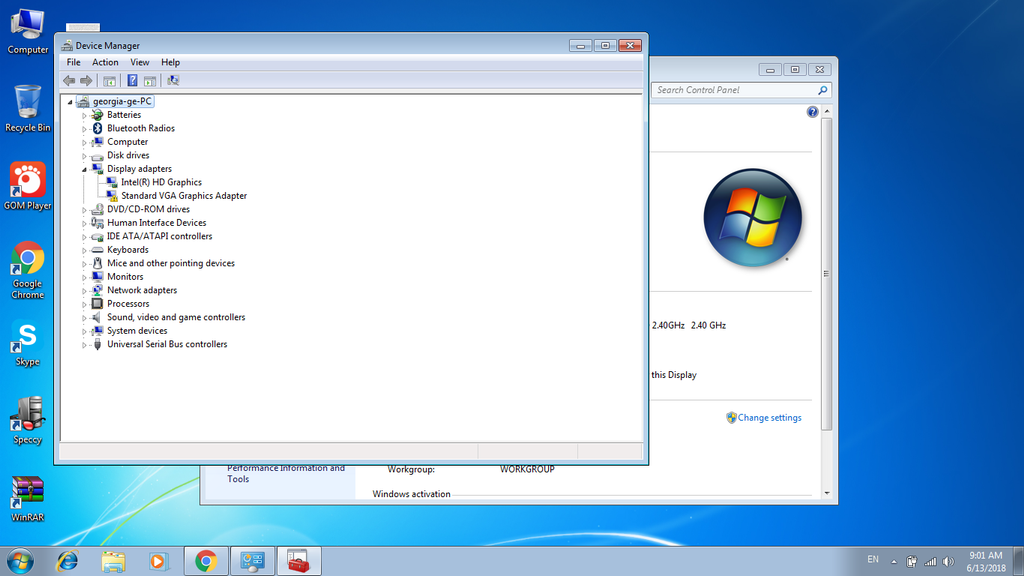The height and width of the screenshot is (576, 1024).
Task: Open the Action menu
Action: click(105, 62)
